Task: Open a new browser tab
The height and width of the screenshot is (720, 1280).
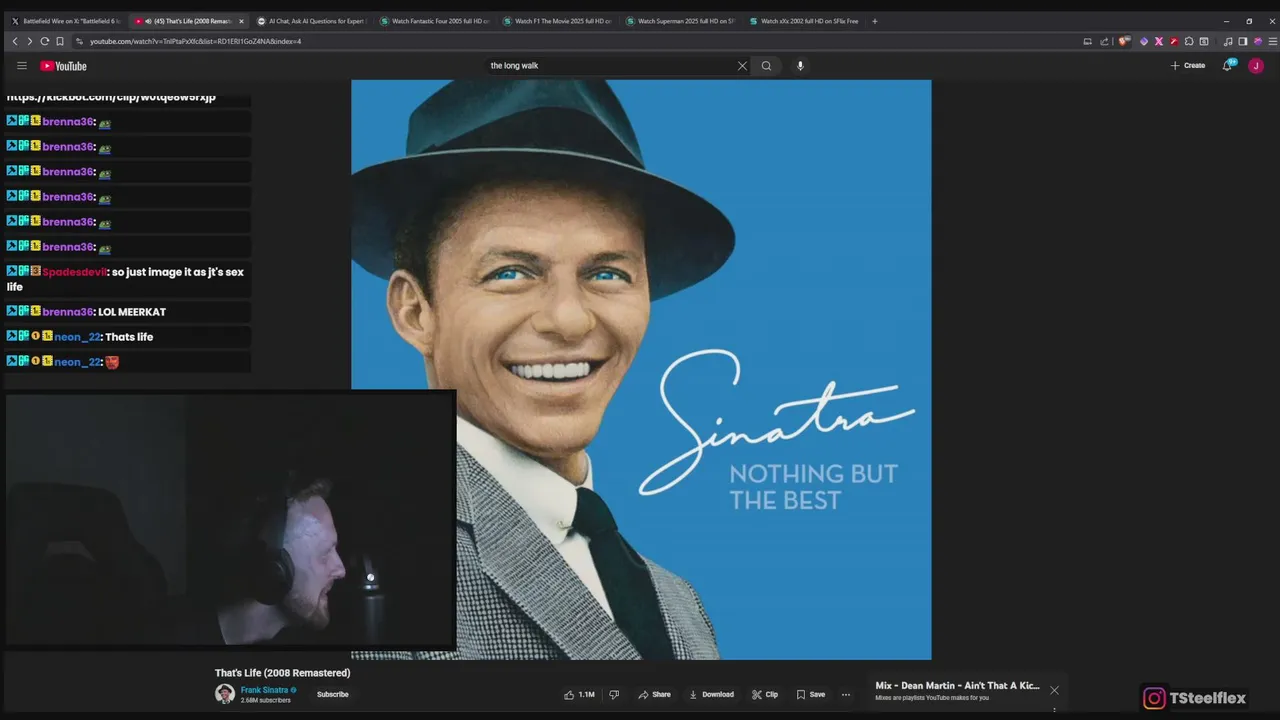Action: coord(875,21)
